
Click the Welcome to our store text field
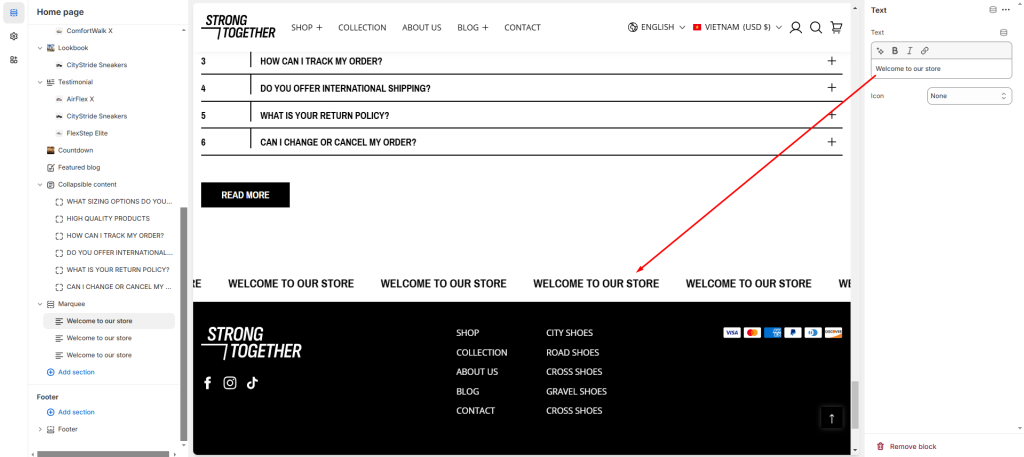941,69
